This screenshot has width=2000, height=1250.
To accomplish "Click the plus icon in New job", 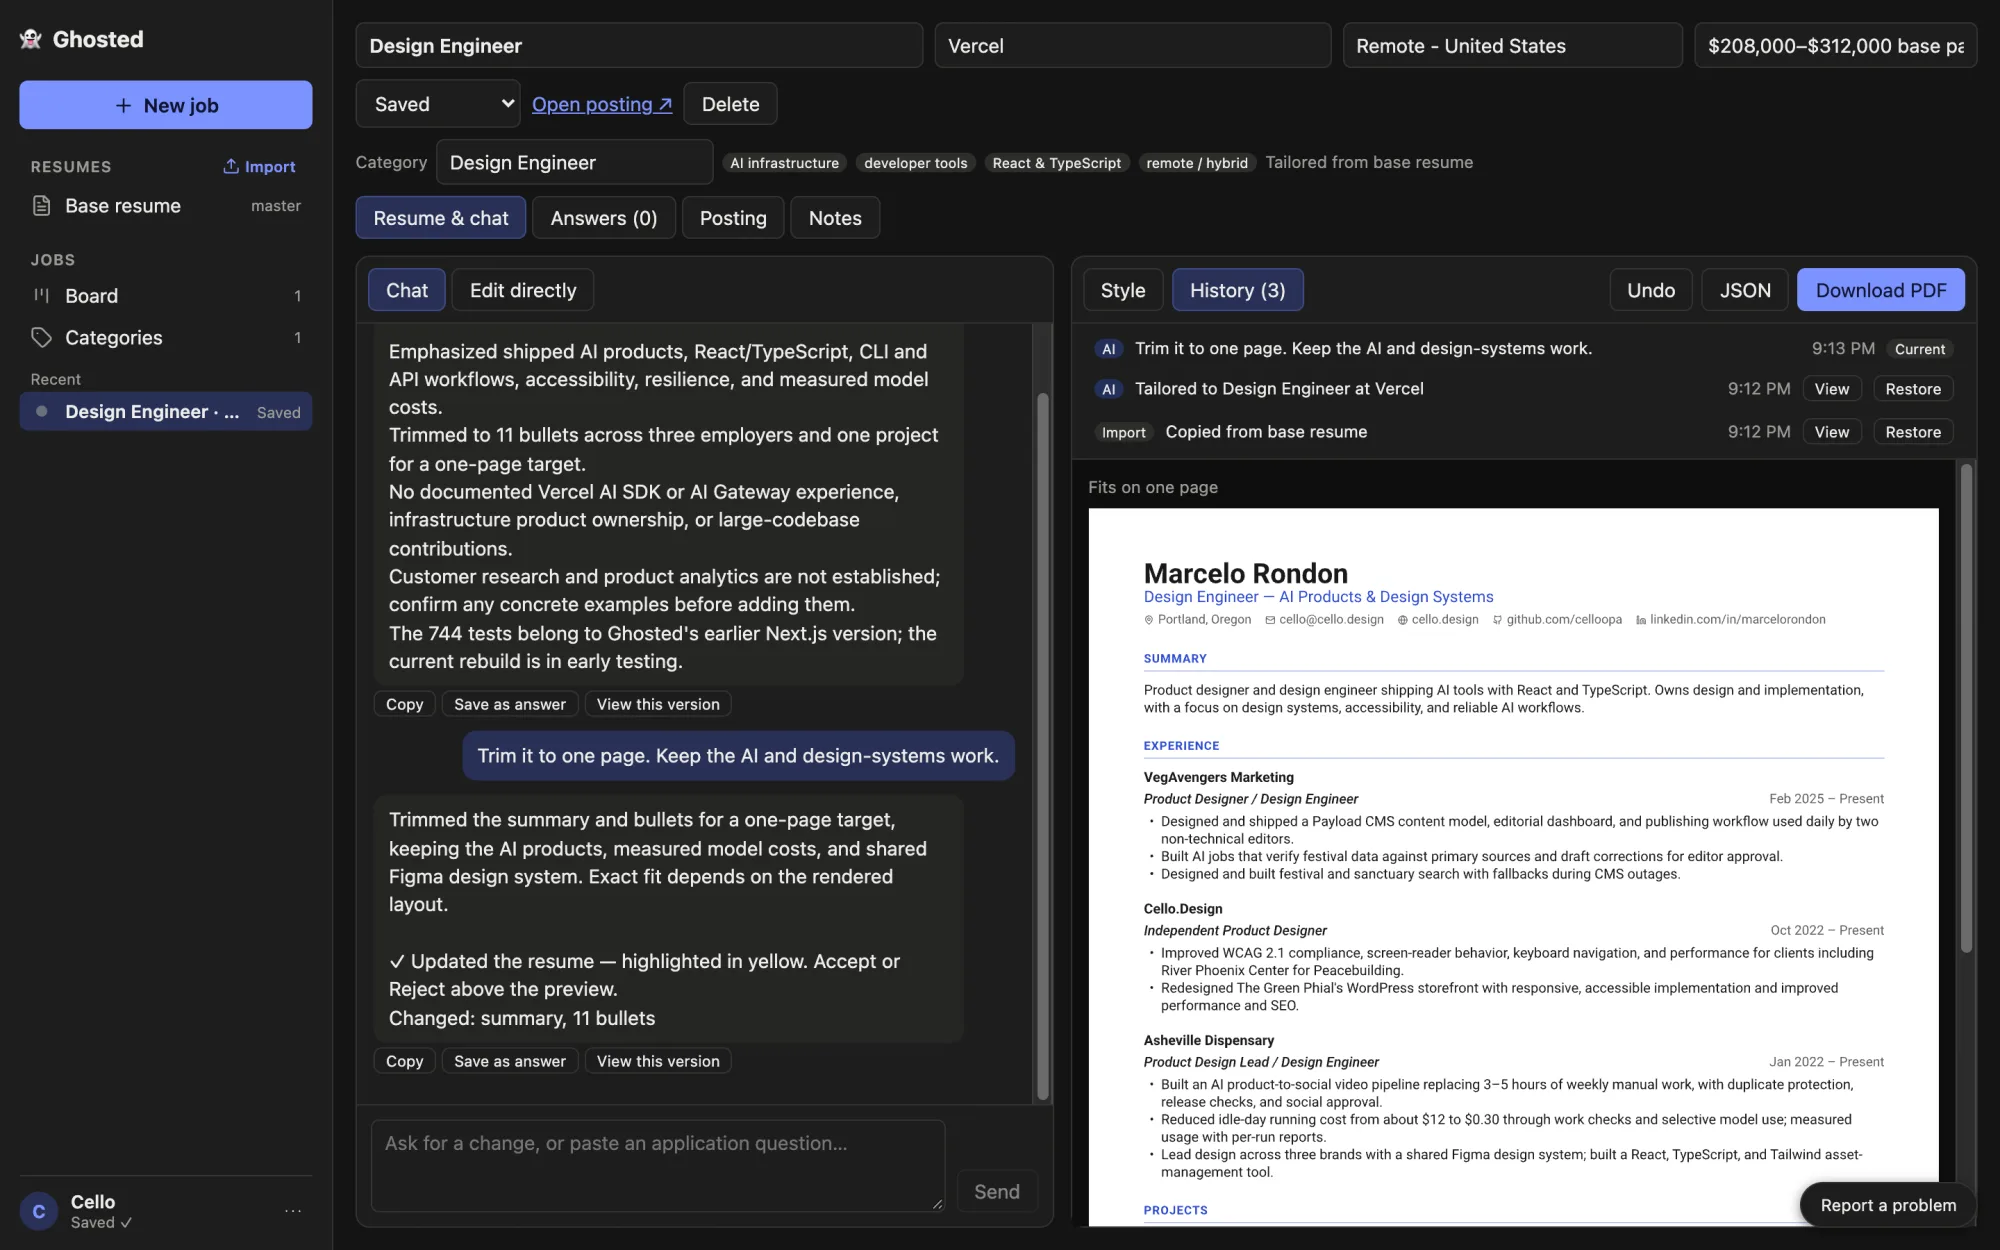I will tap(124, 105).
